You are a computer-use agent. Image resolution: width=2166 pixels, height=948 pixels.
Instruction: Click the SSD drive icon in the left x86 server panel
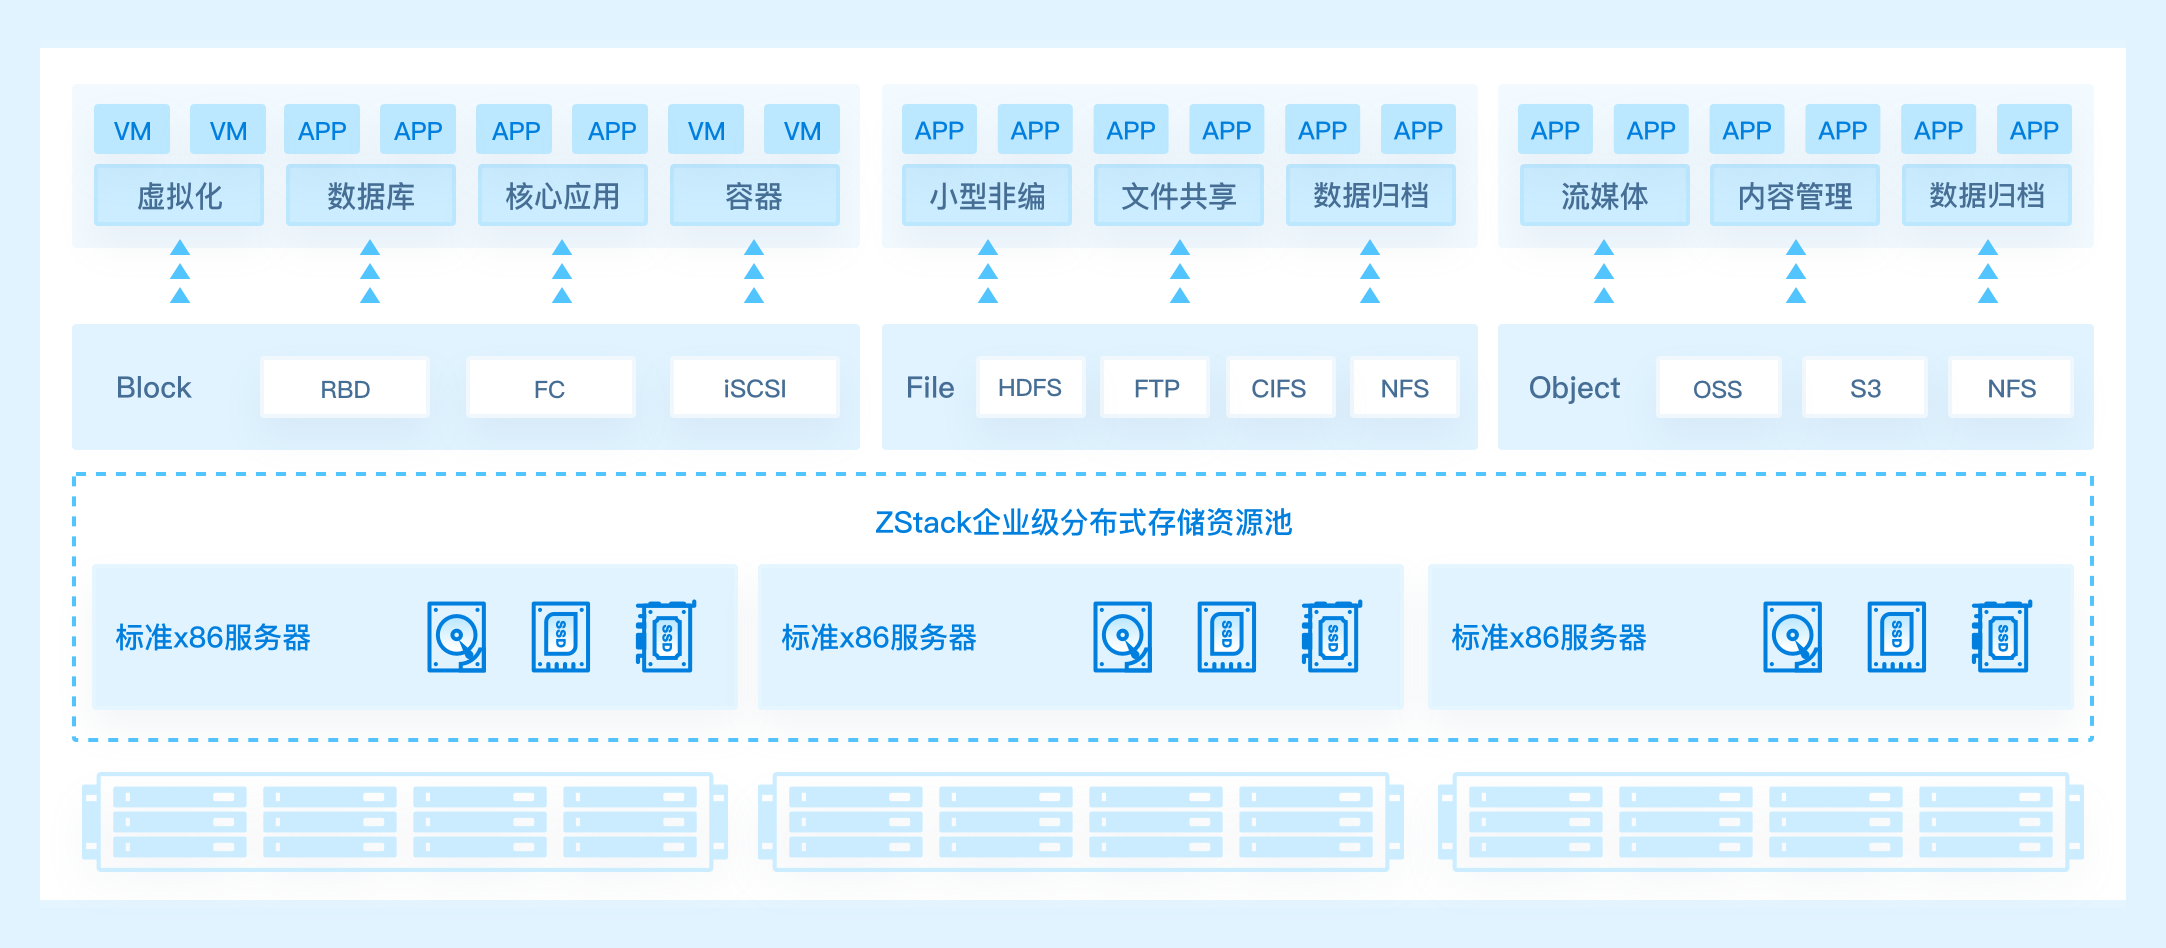pos(560,637)
